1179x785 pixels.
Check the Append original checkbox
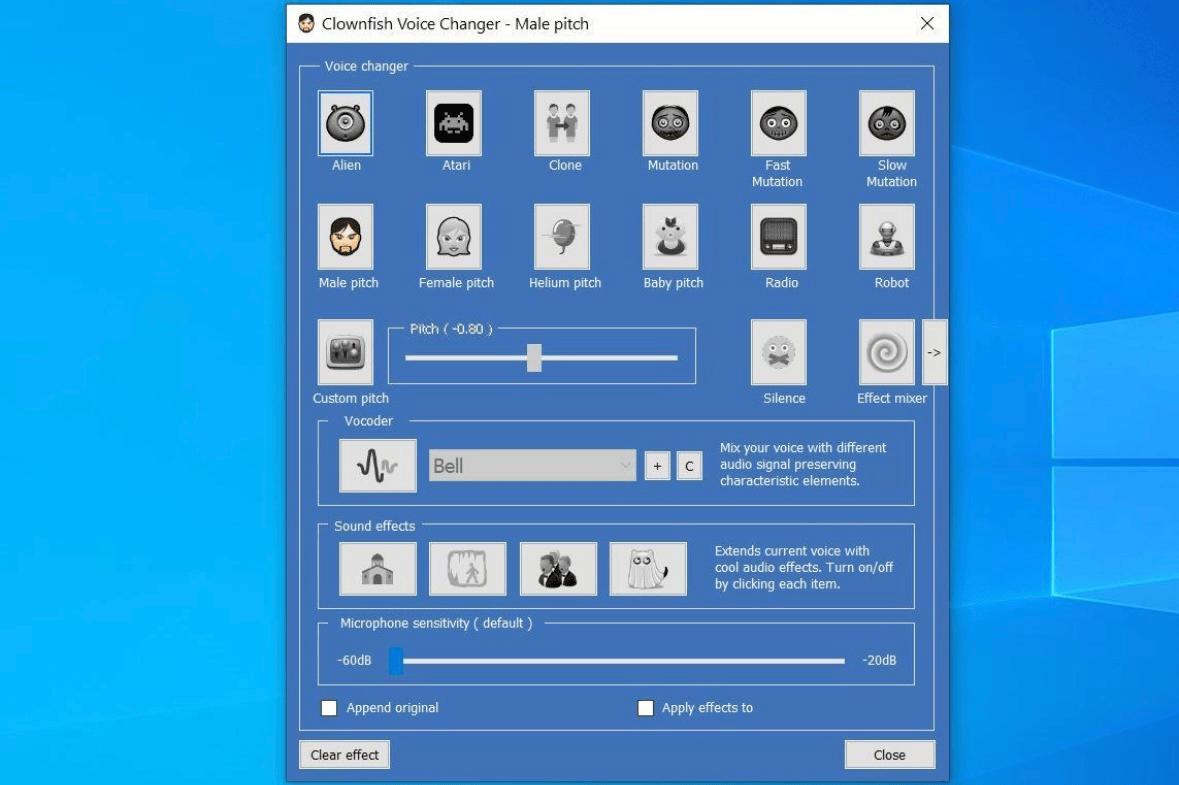point(329,708)
